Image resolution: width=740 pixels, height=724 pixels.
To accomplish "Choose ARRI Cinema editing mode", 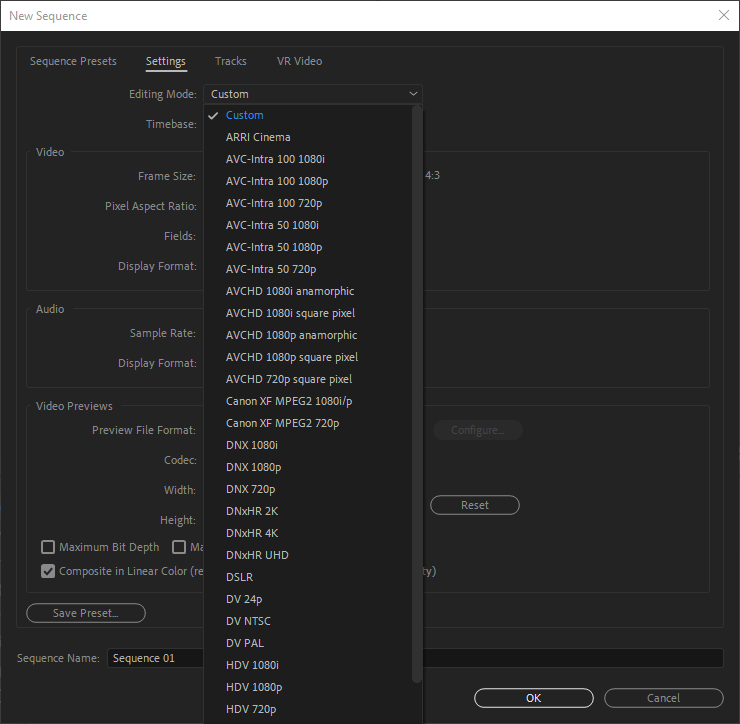I will point(308,137).
